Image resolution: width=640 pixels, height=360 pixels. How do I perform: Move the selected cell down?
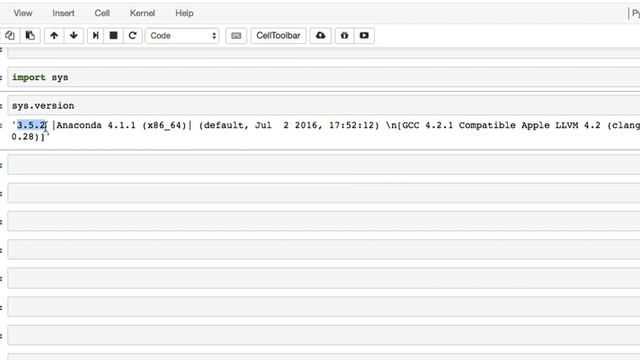click(73, 36)
